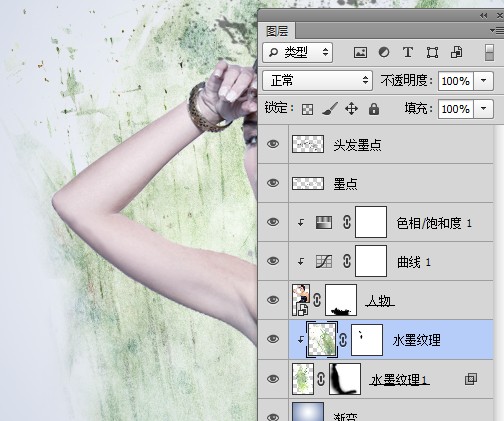Filter for shape layers icon
The image size is (504, 421).
click(432, 52)
